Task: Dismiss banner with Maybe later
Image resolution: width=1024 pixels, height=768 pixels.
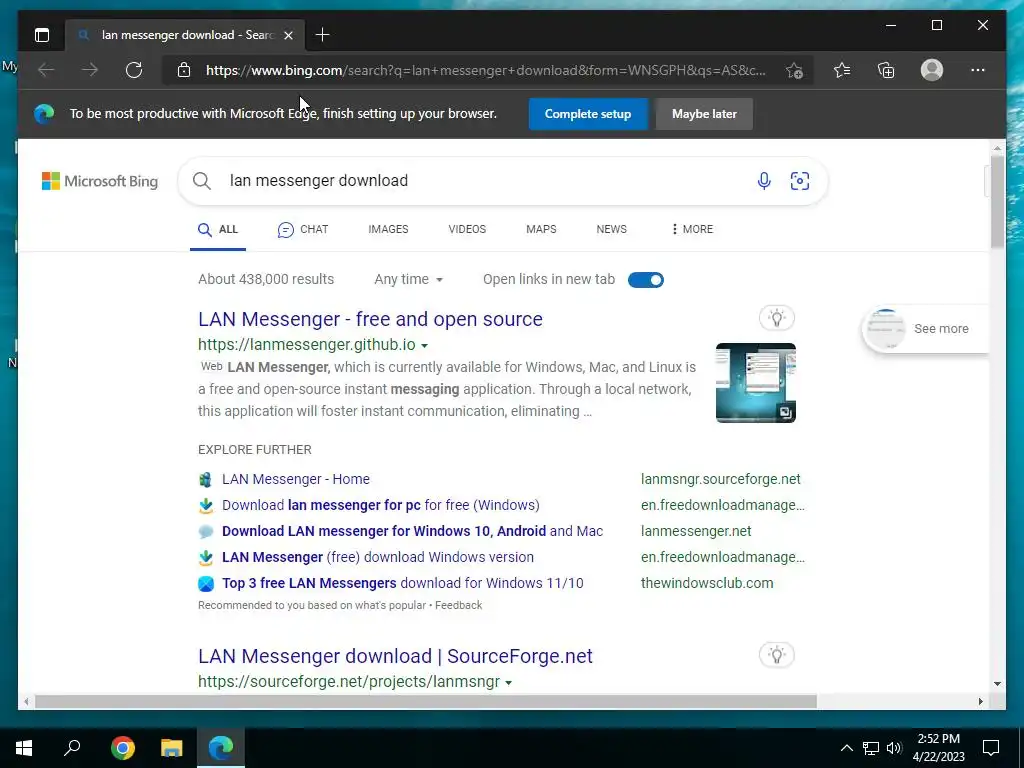Action: pyautogui.click(x=704, y=114)
